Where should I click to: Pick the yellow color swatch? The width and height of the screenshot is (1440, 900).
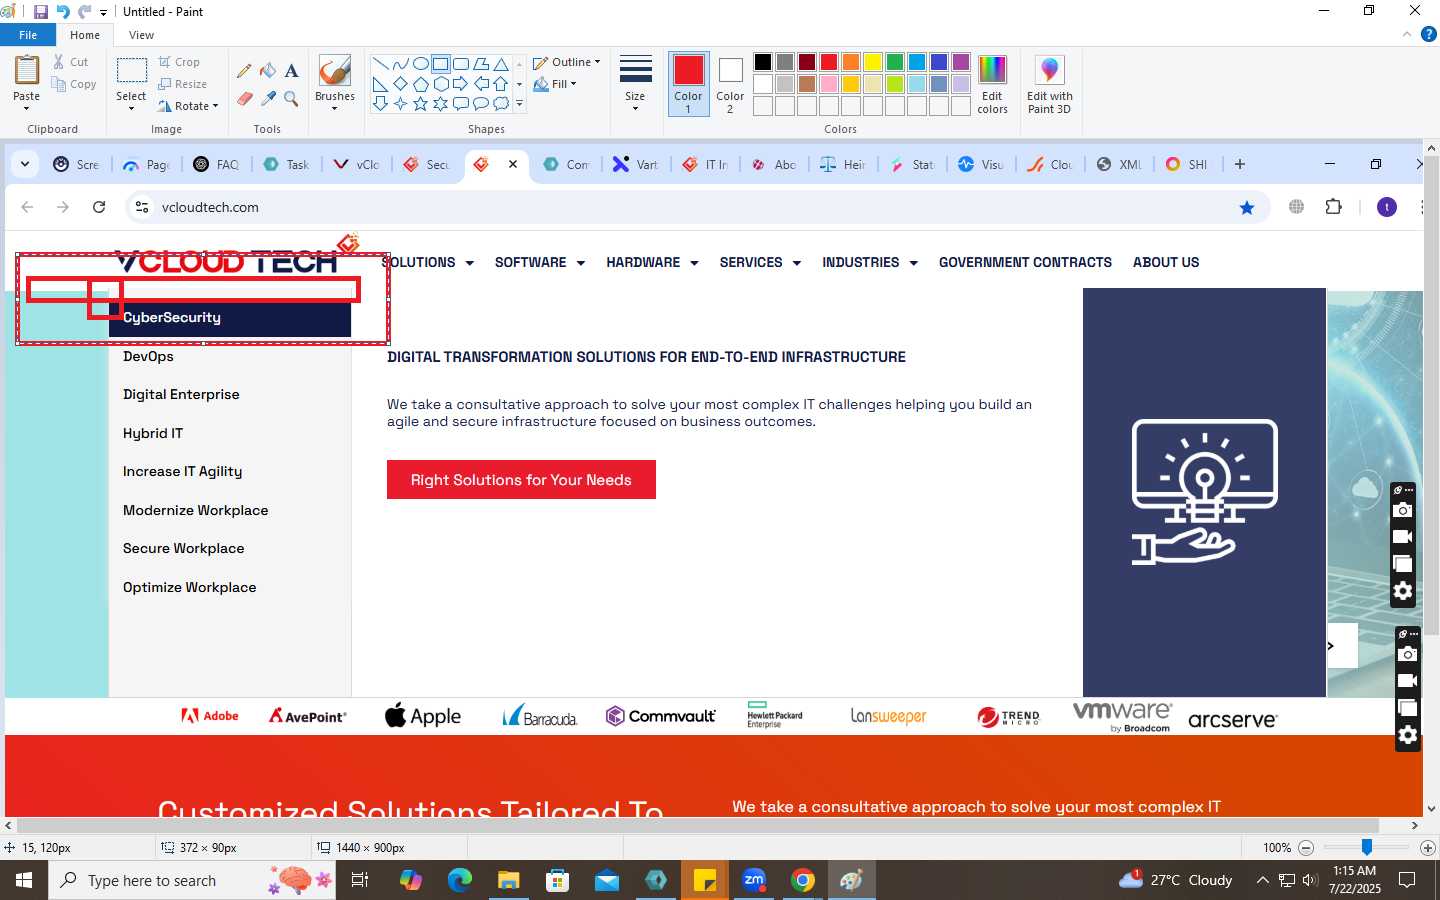873,62
